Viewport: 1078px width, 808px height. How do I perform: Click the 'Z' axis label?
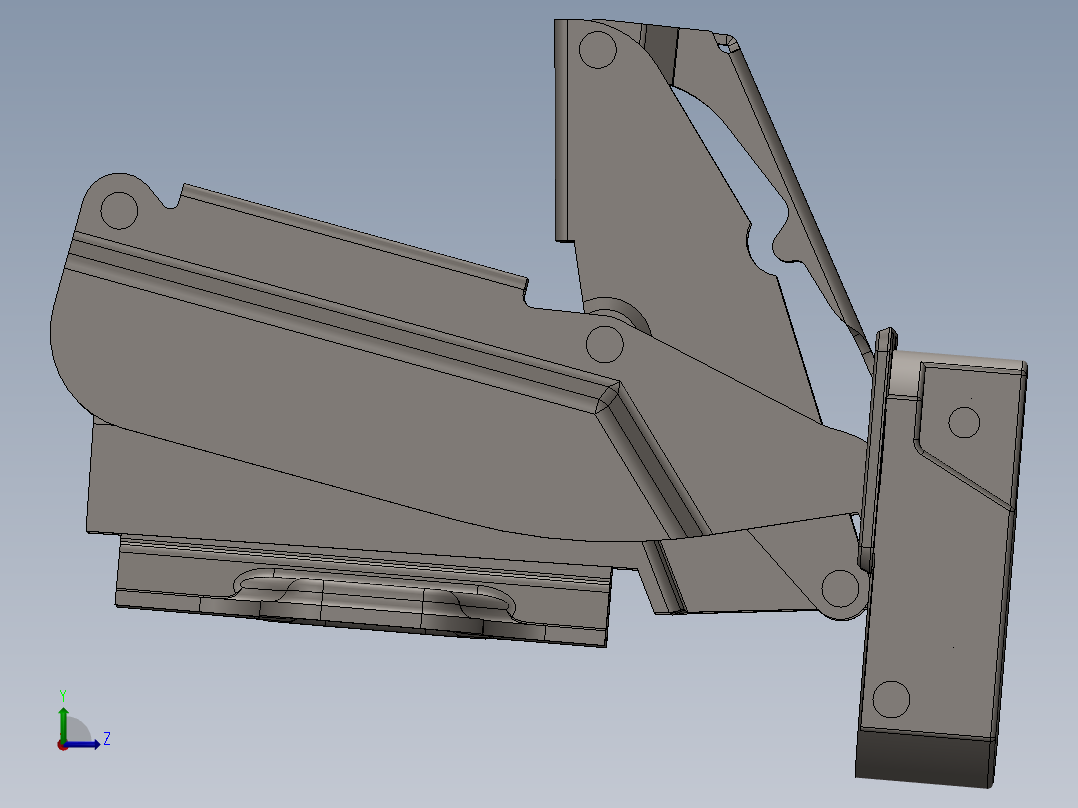[x=107, y=739]
